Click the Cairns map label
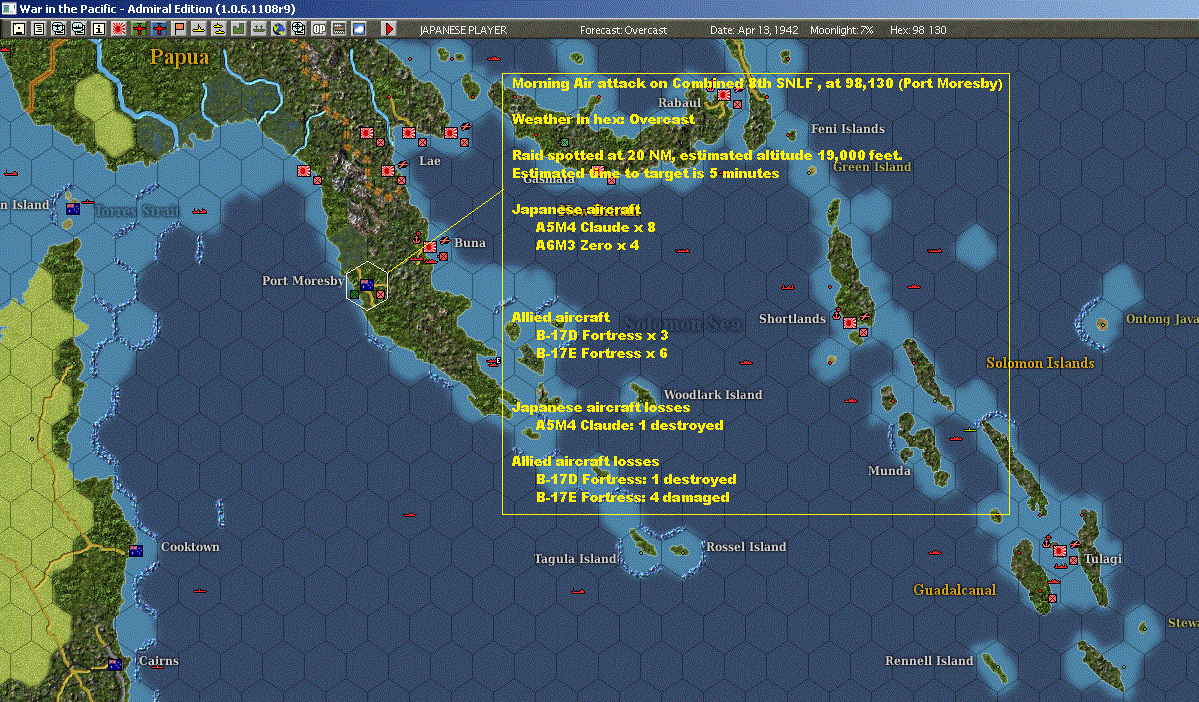Viewport: 1199px width, 702px height. (x=159, y=661)
